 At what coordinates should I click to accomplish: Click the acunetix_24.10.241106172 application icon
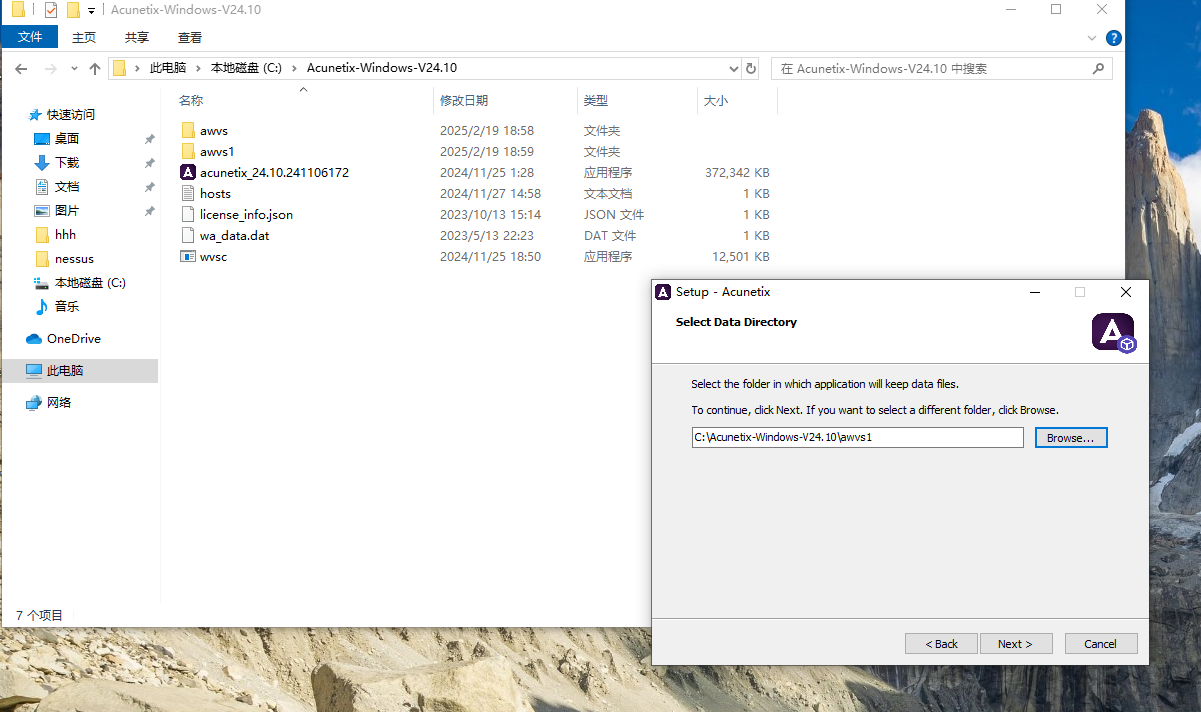tap(188, 172)
